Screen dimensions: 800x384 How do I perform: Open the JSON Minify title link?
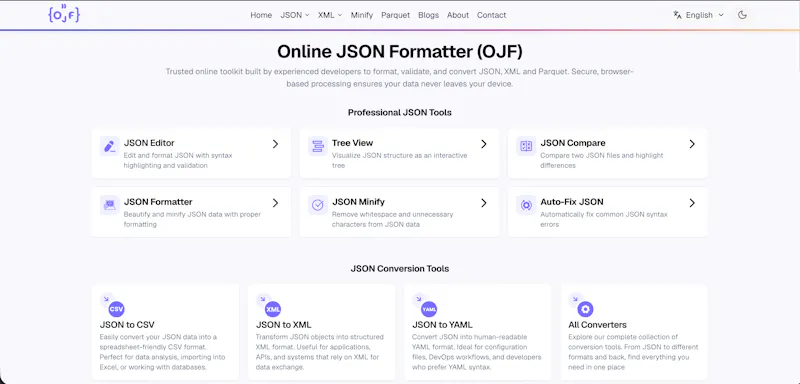358,202
